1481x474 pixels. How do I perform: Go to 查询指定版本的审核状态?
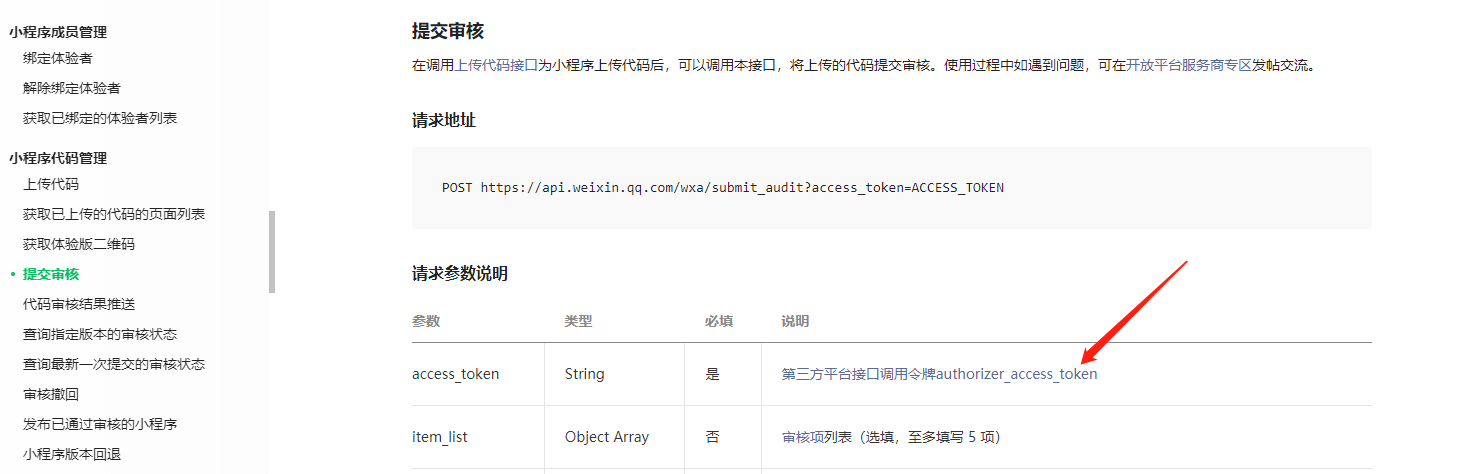100,334
